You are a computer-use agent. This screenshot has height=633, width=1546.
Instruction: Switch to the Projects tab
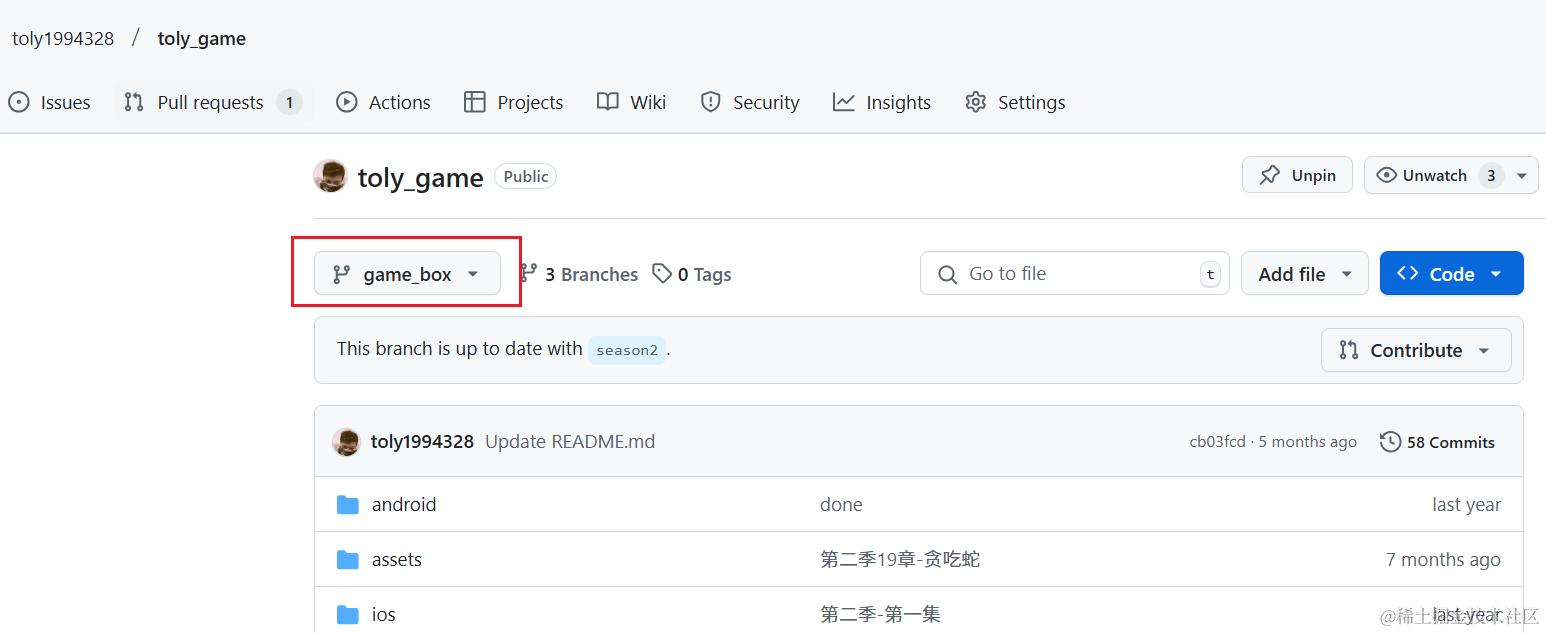coord(514,102)
